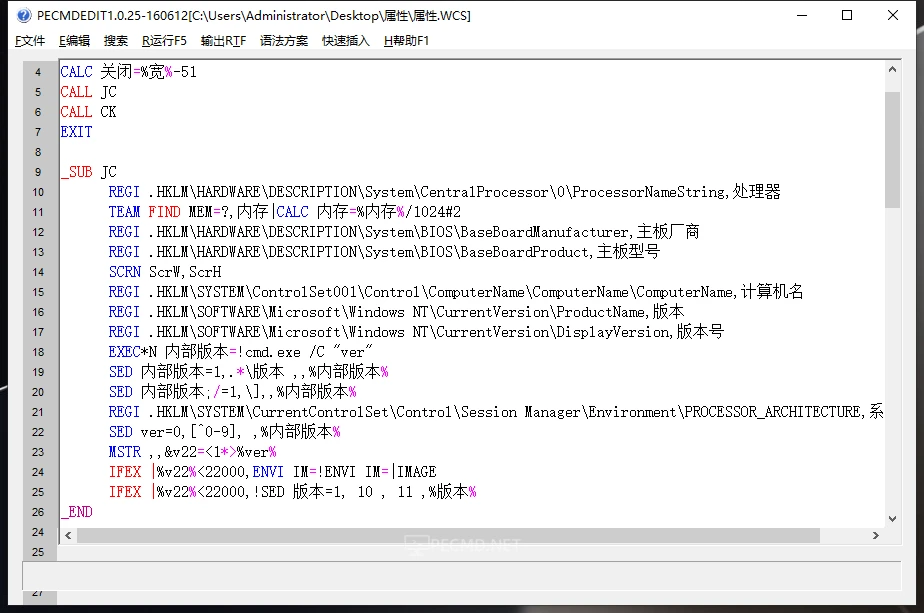Open the 搜索 menu
Viewport: 924px width, 613px height.
[x=116, y=41]
